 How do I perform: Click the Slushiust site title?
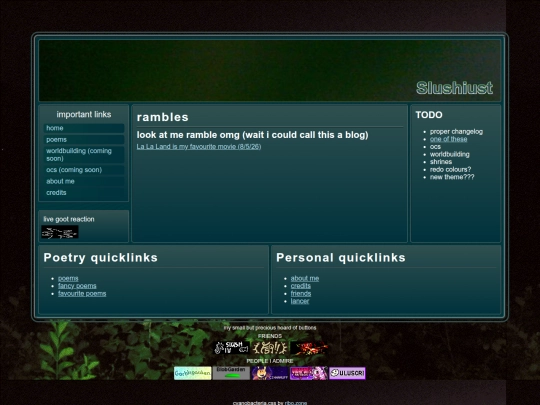[455, 88]
